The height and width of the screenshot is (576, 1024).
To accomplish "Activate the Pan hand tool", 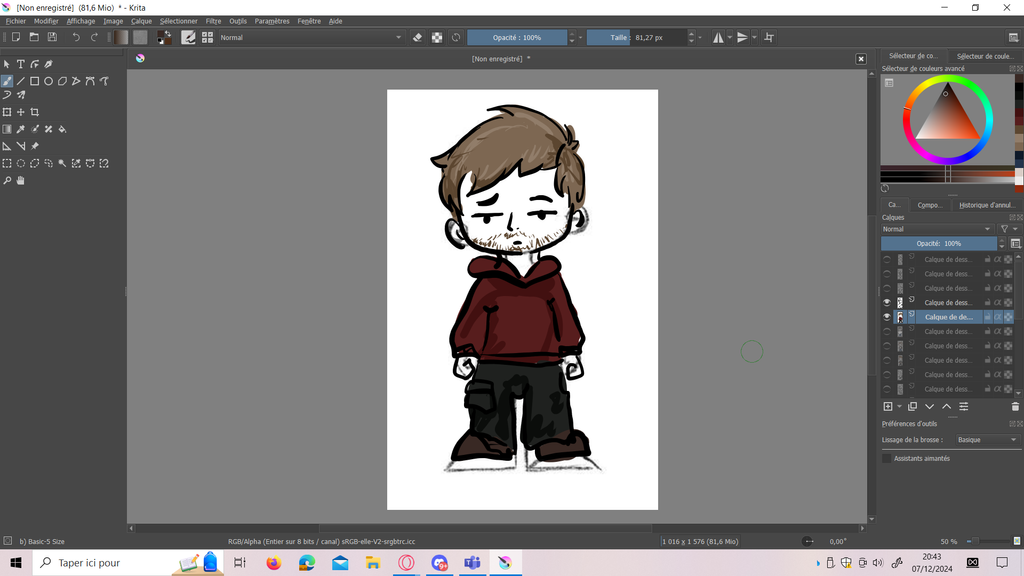I will 20,181.
